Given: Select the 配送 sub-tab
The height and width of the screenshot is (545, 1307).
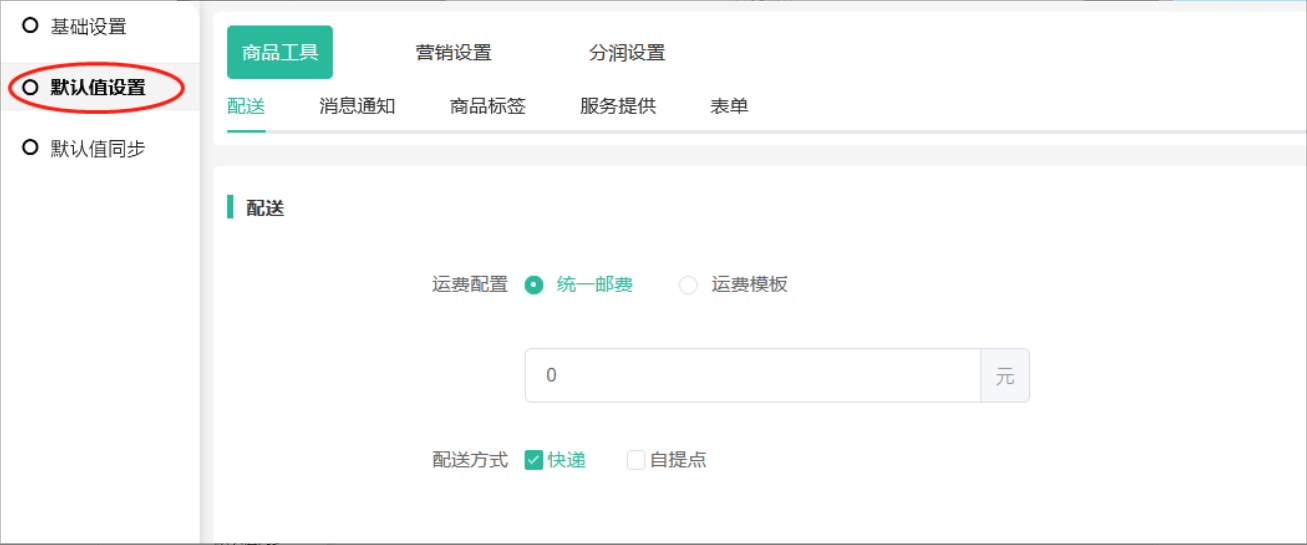Looking at the screenshot, I should click(x=246, y=106).
